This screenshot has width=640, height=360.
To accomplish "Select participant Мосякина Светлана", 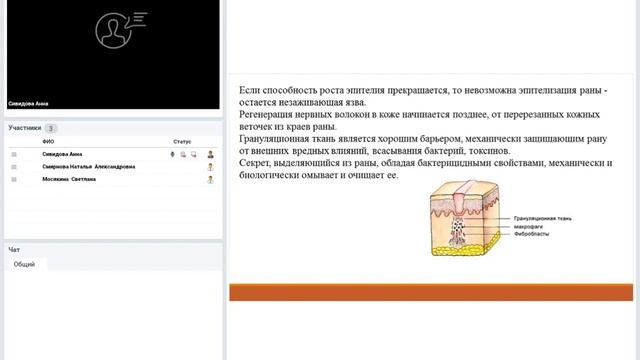I will point(69,179).
